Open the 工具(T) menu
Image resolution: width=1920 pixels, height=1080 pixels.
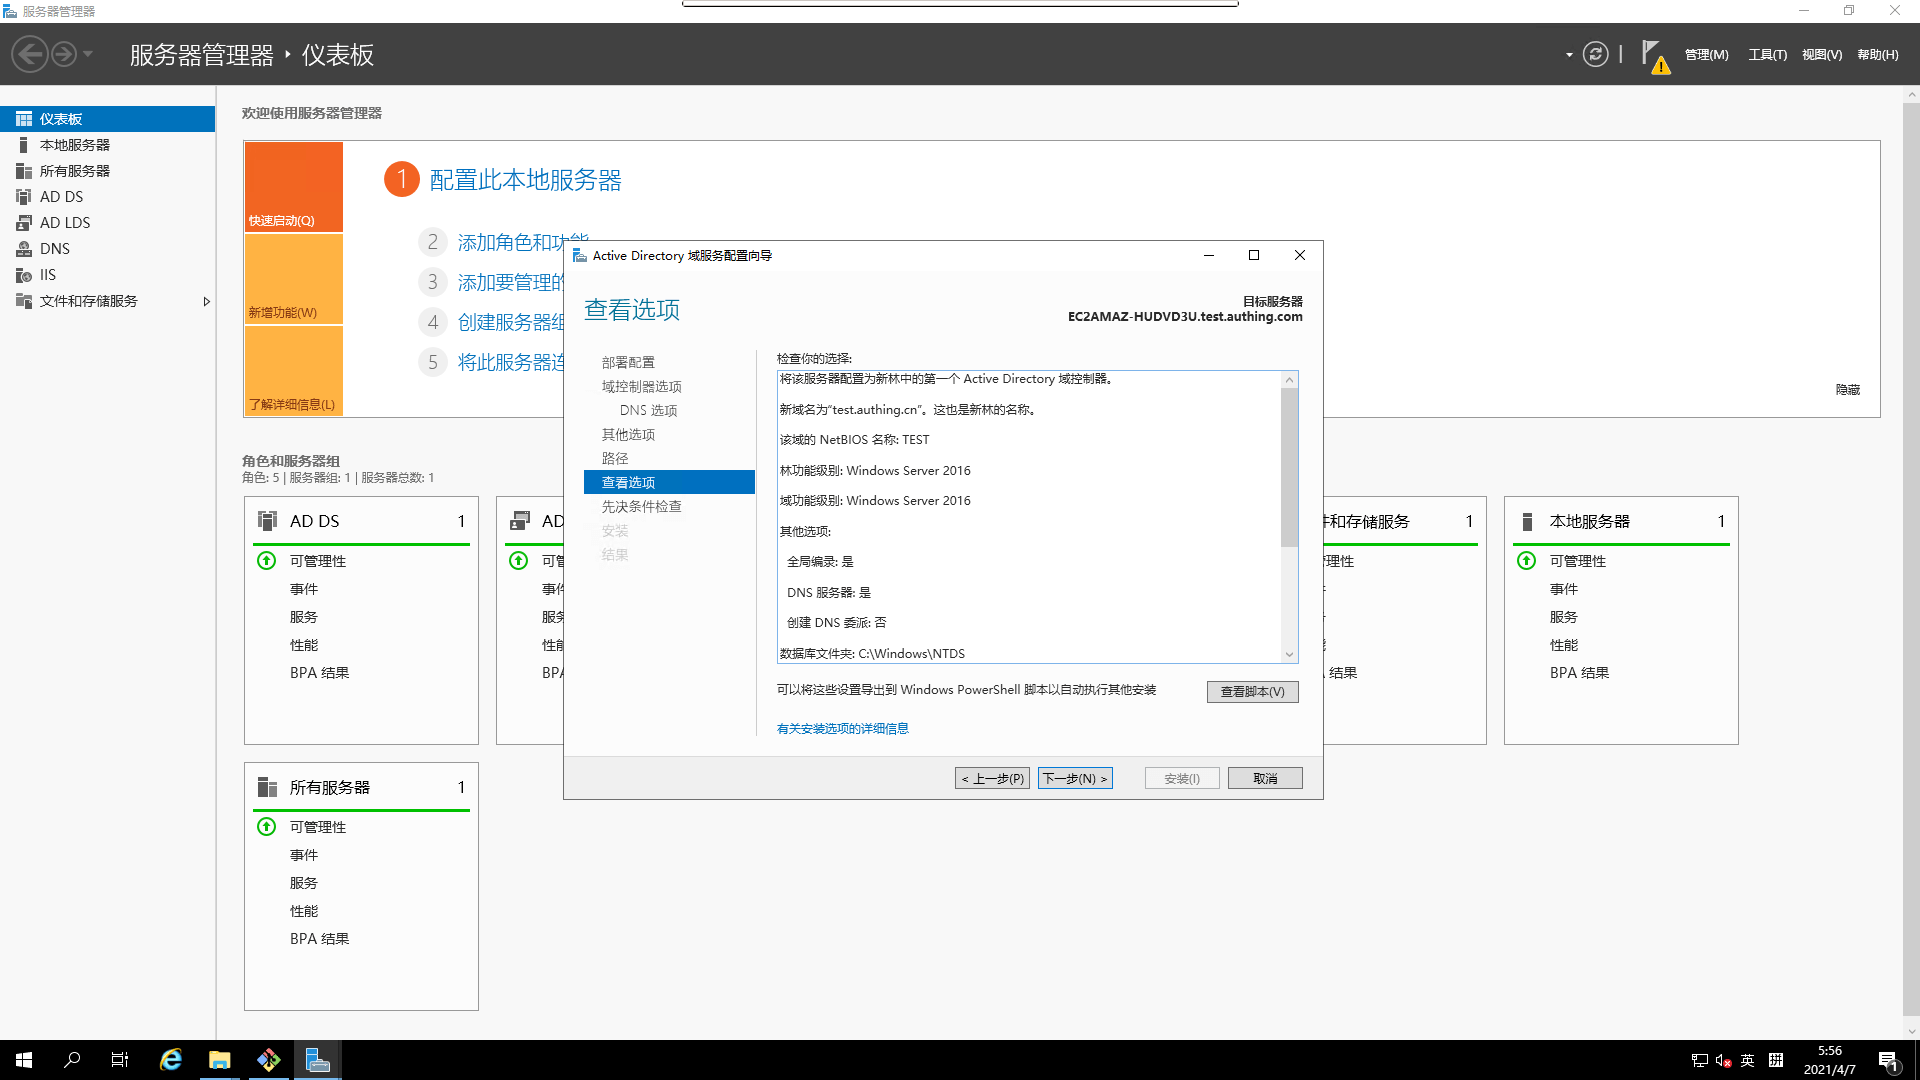pos(1767,55)
